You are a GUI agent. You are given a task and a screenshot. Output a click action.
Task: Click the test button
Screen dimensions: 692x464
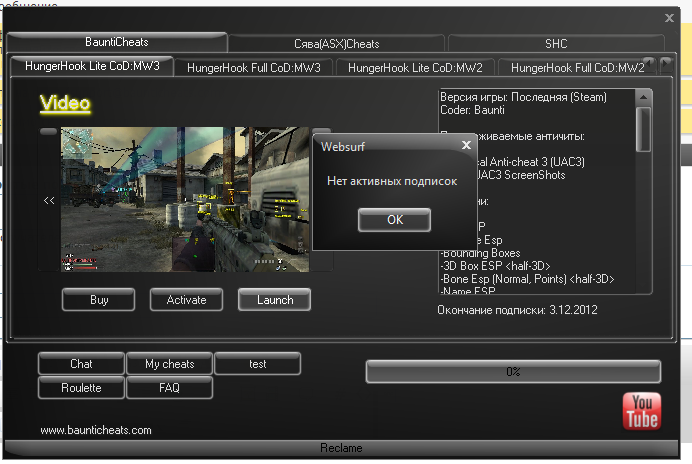pyautogui.click(x=258, y=364)
